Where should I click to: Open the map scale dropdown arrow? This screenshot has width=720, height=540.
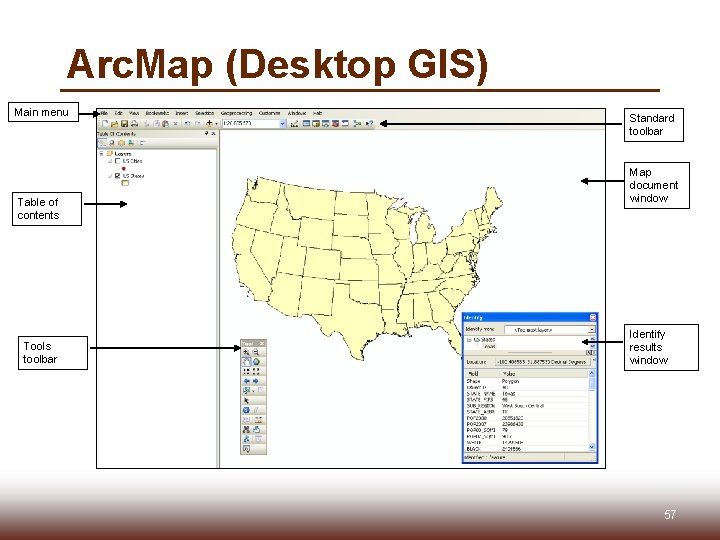click(x=282, y=124)
